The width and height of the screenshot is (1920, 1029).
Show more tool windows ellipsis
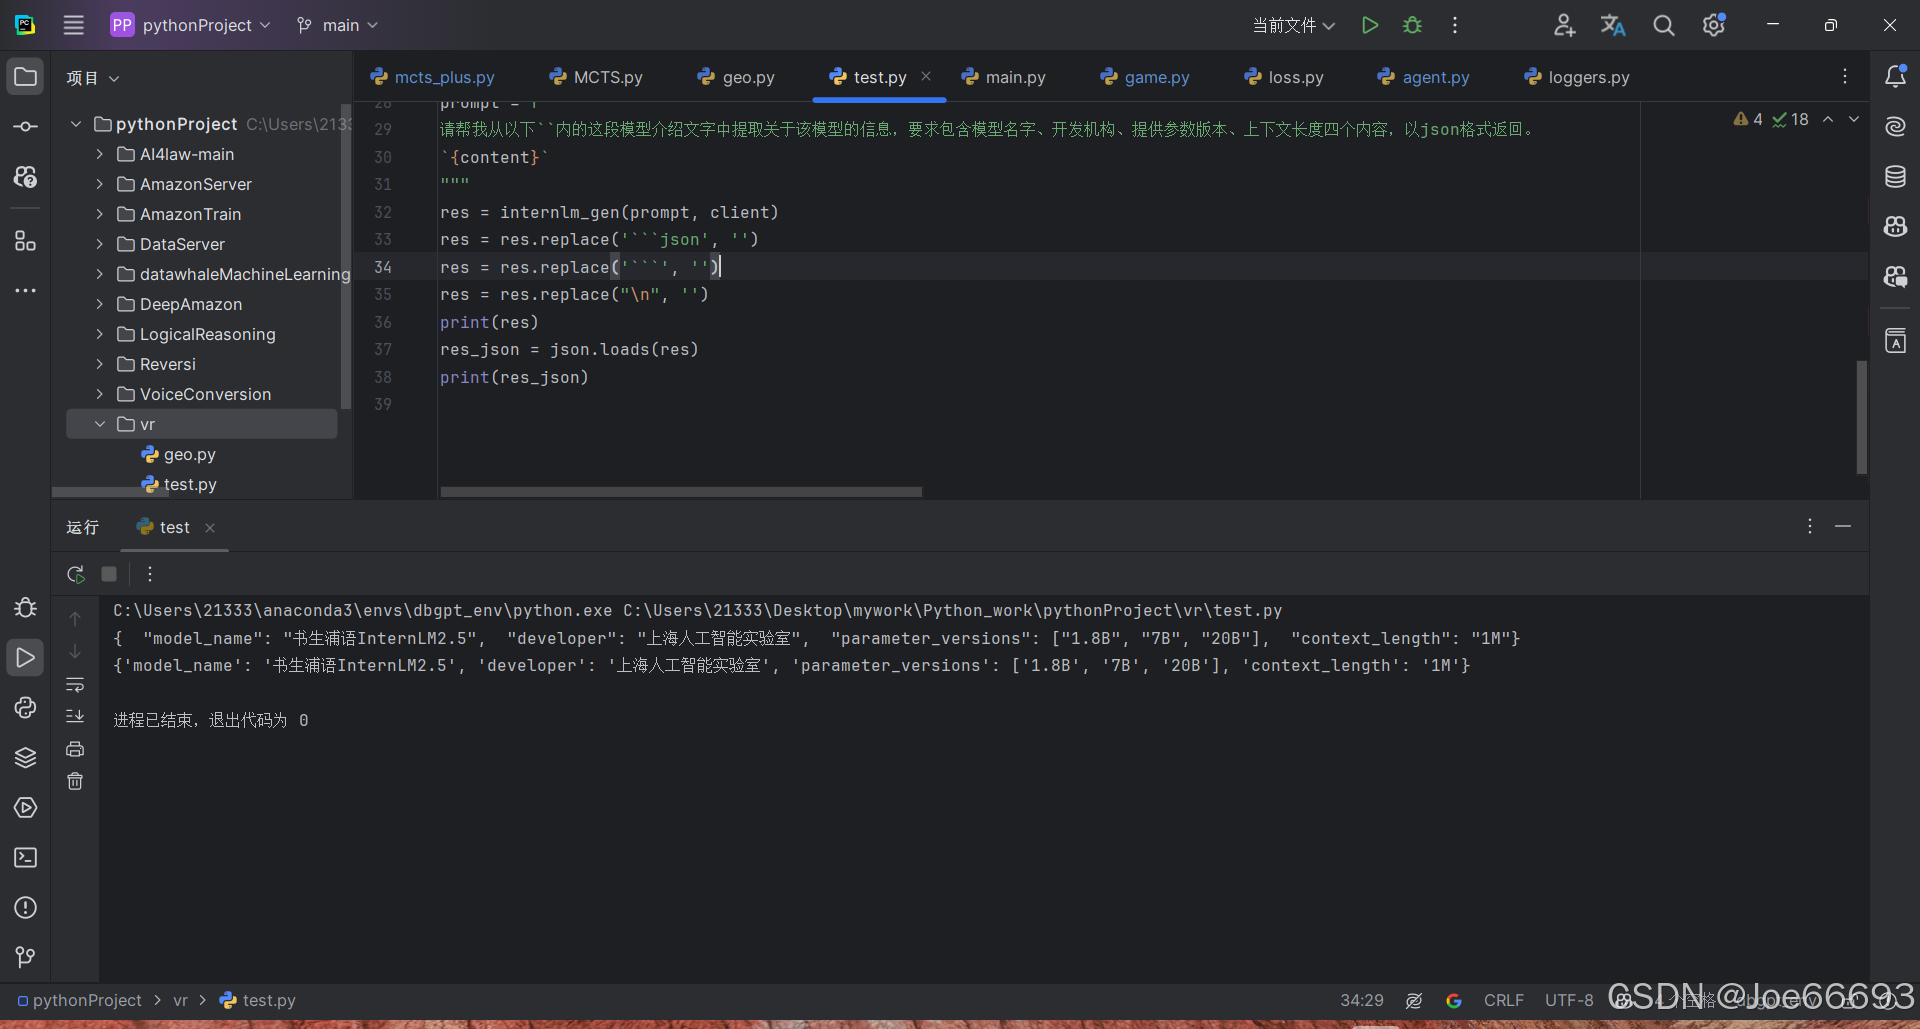[x=26, y=291]
